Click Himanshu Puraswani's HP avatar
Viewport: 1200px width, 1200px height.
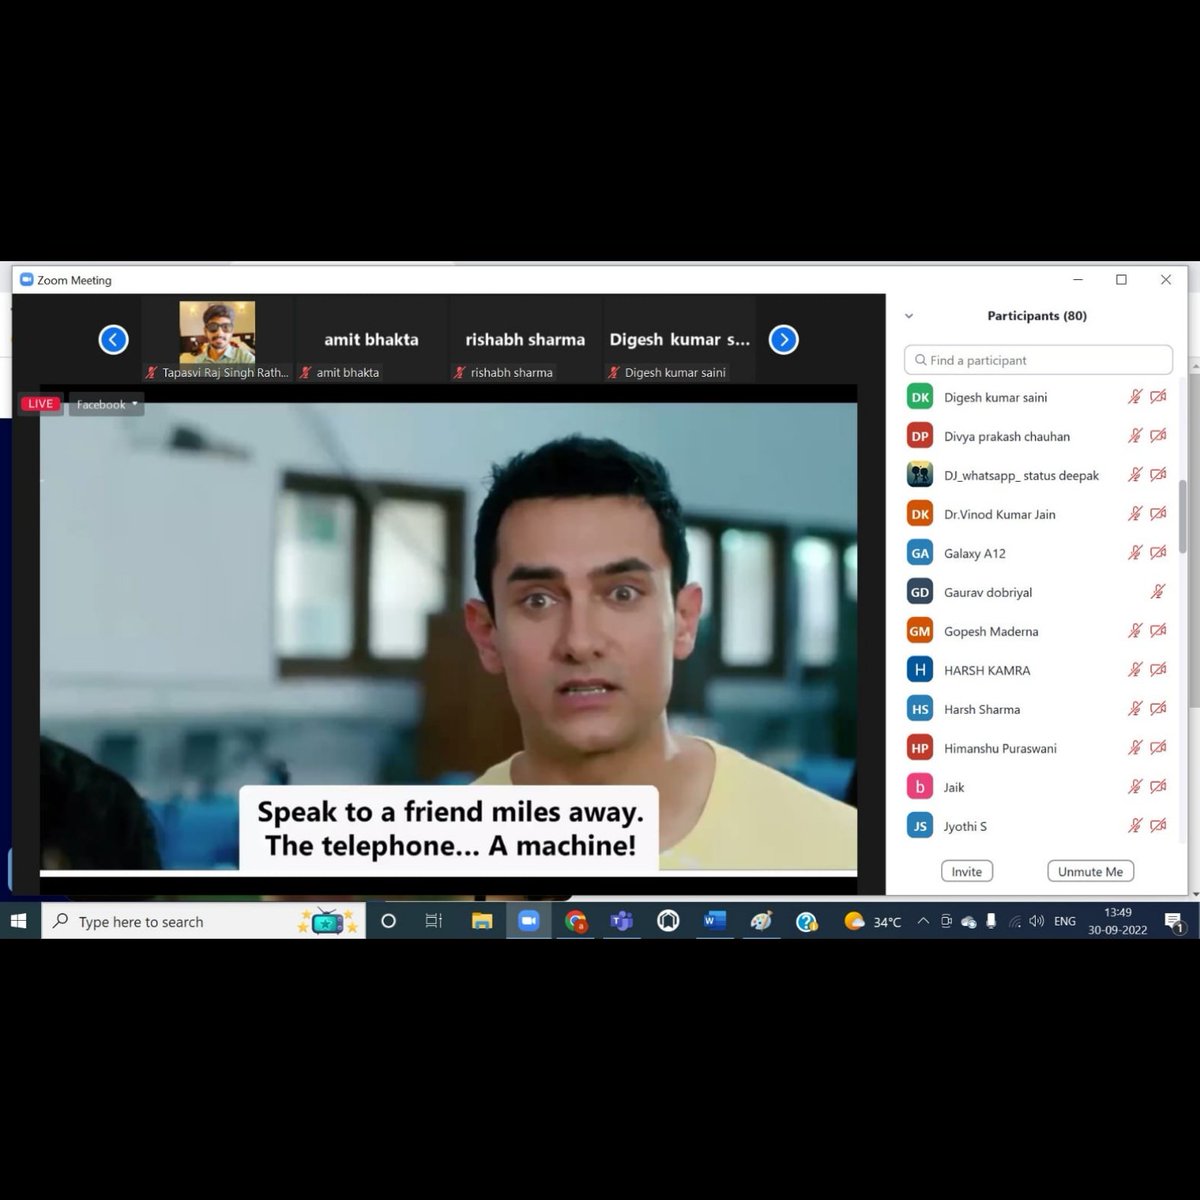click(920, 748)
